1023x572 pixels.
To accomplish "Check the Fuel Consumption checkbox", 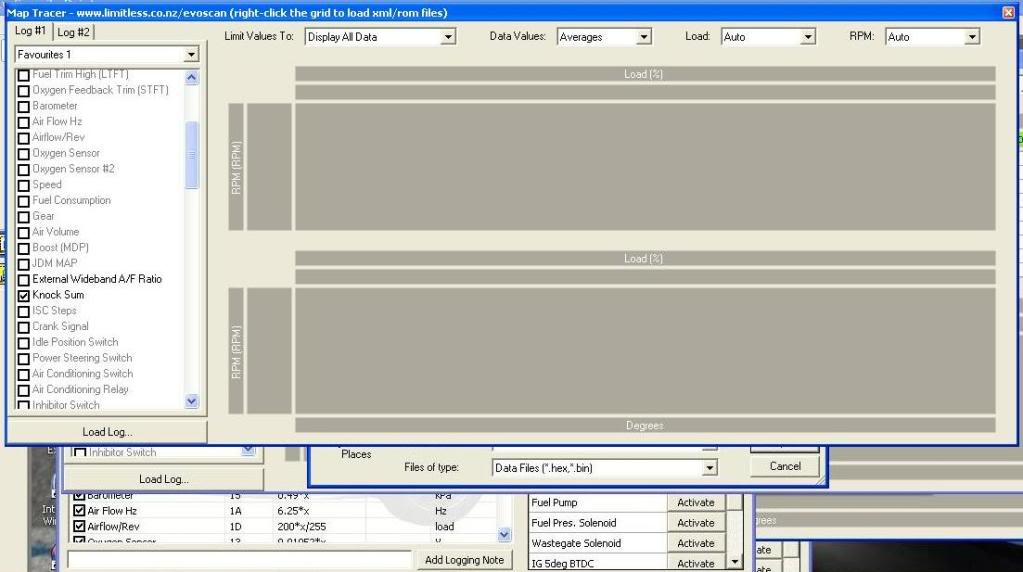I will [x=23, y=201].
